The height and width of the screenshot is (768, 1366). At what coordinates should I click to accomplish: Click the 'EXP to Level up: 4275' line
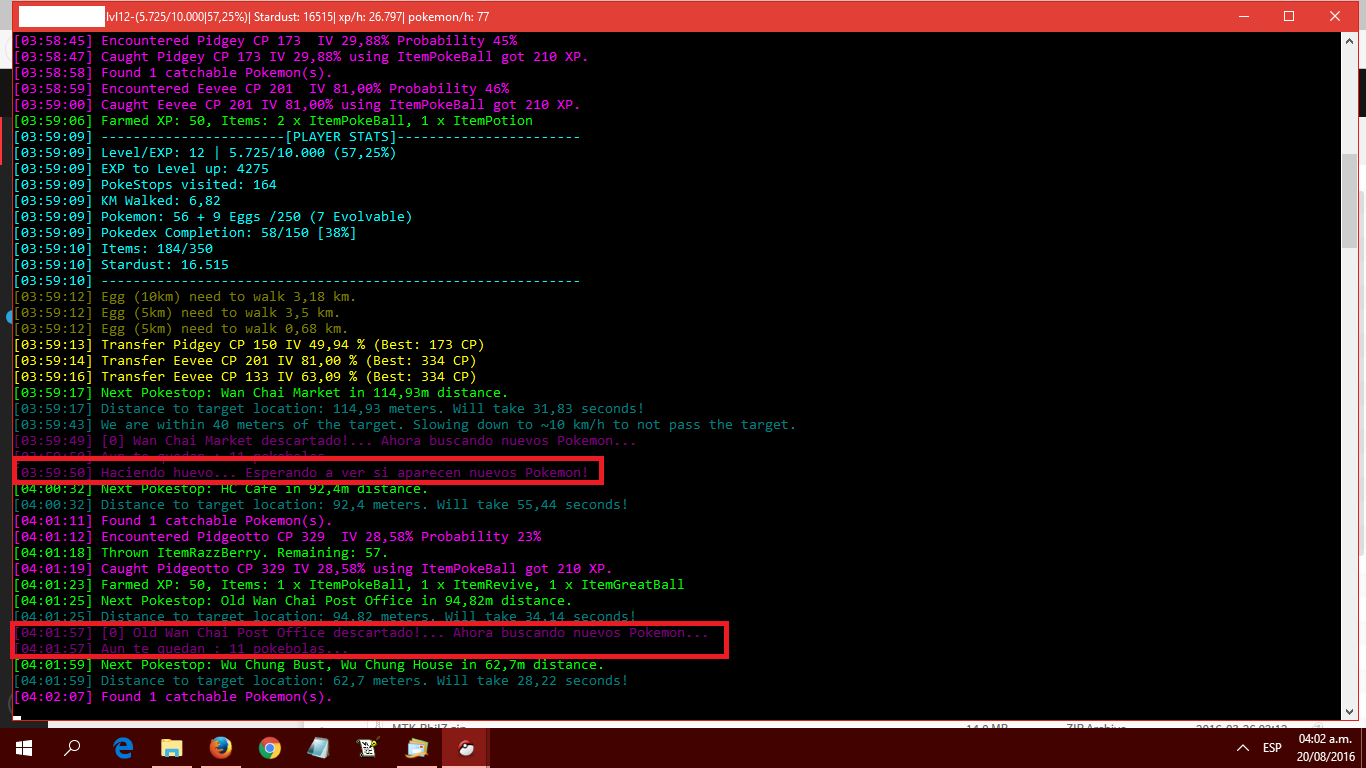pyautogui.click(x=141, y=169)
